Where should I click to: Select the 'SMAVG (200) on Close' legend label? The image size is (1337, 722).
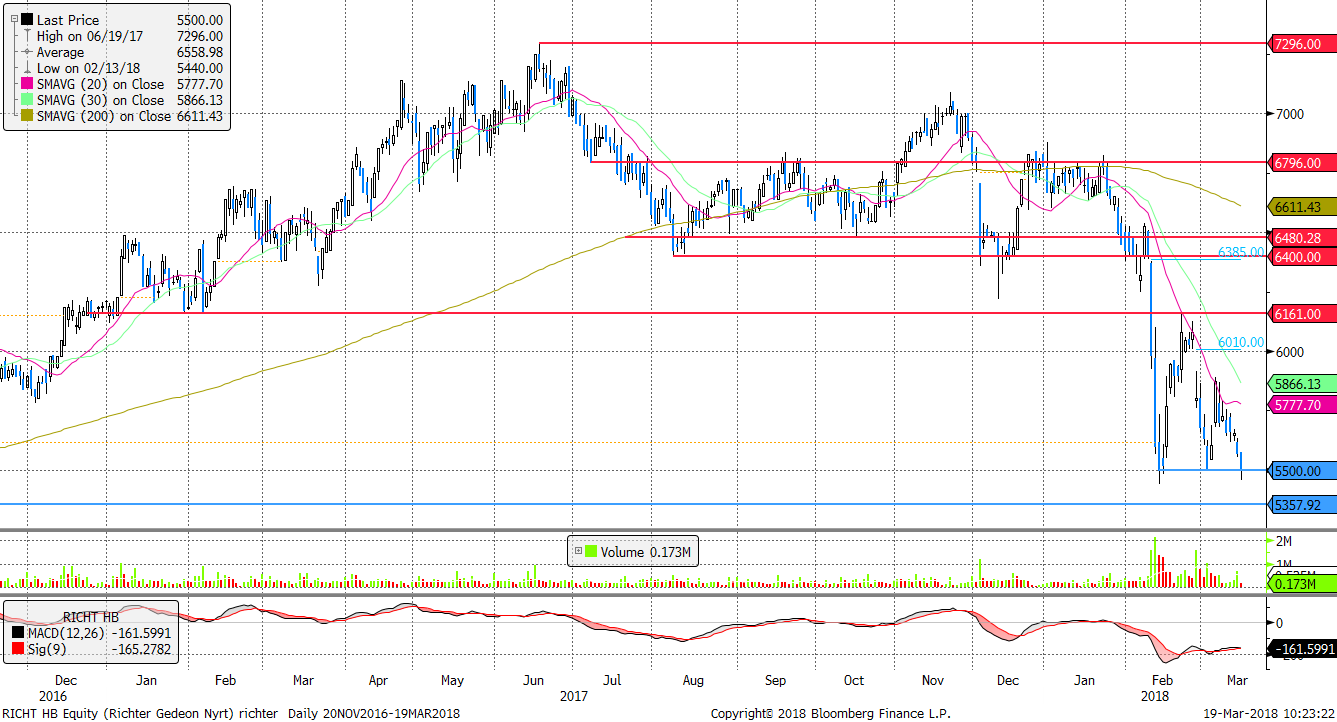coord(104,116)
